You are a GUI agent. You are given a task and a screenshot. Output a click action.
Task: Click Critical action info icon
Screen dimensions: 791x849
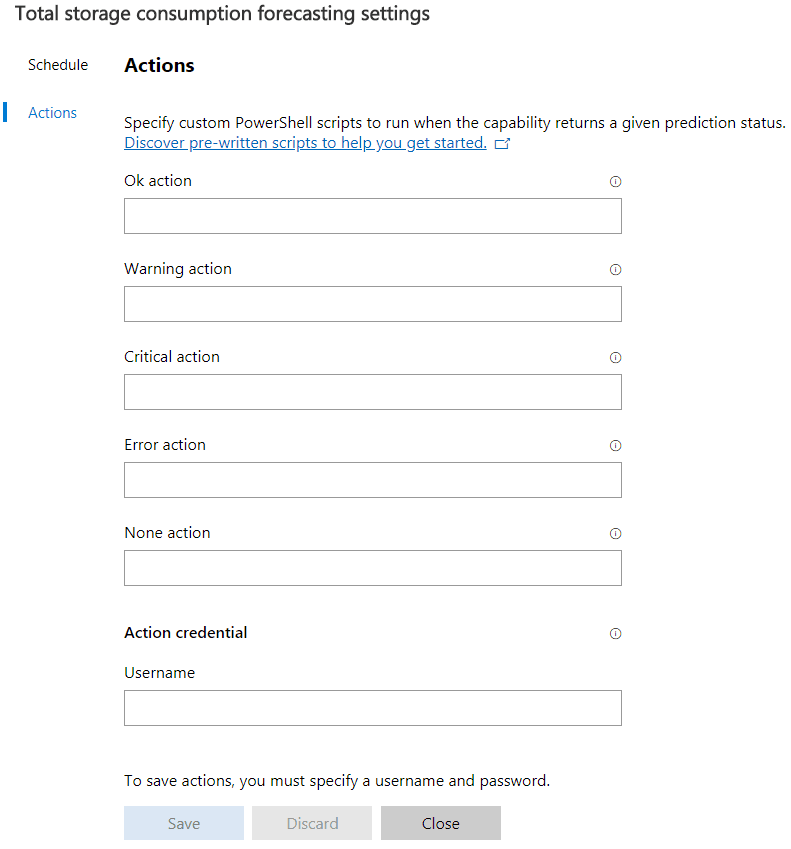(615, 358)
